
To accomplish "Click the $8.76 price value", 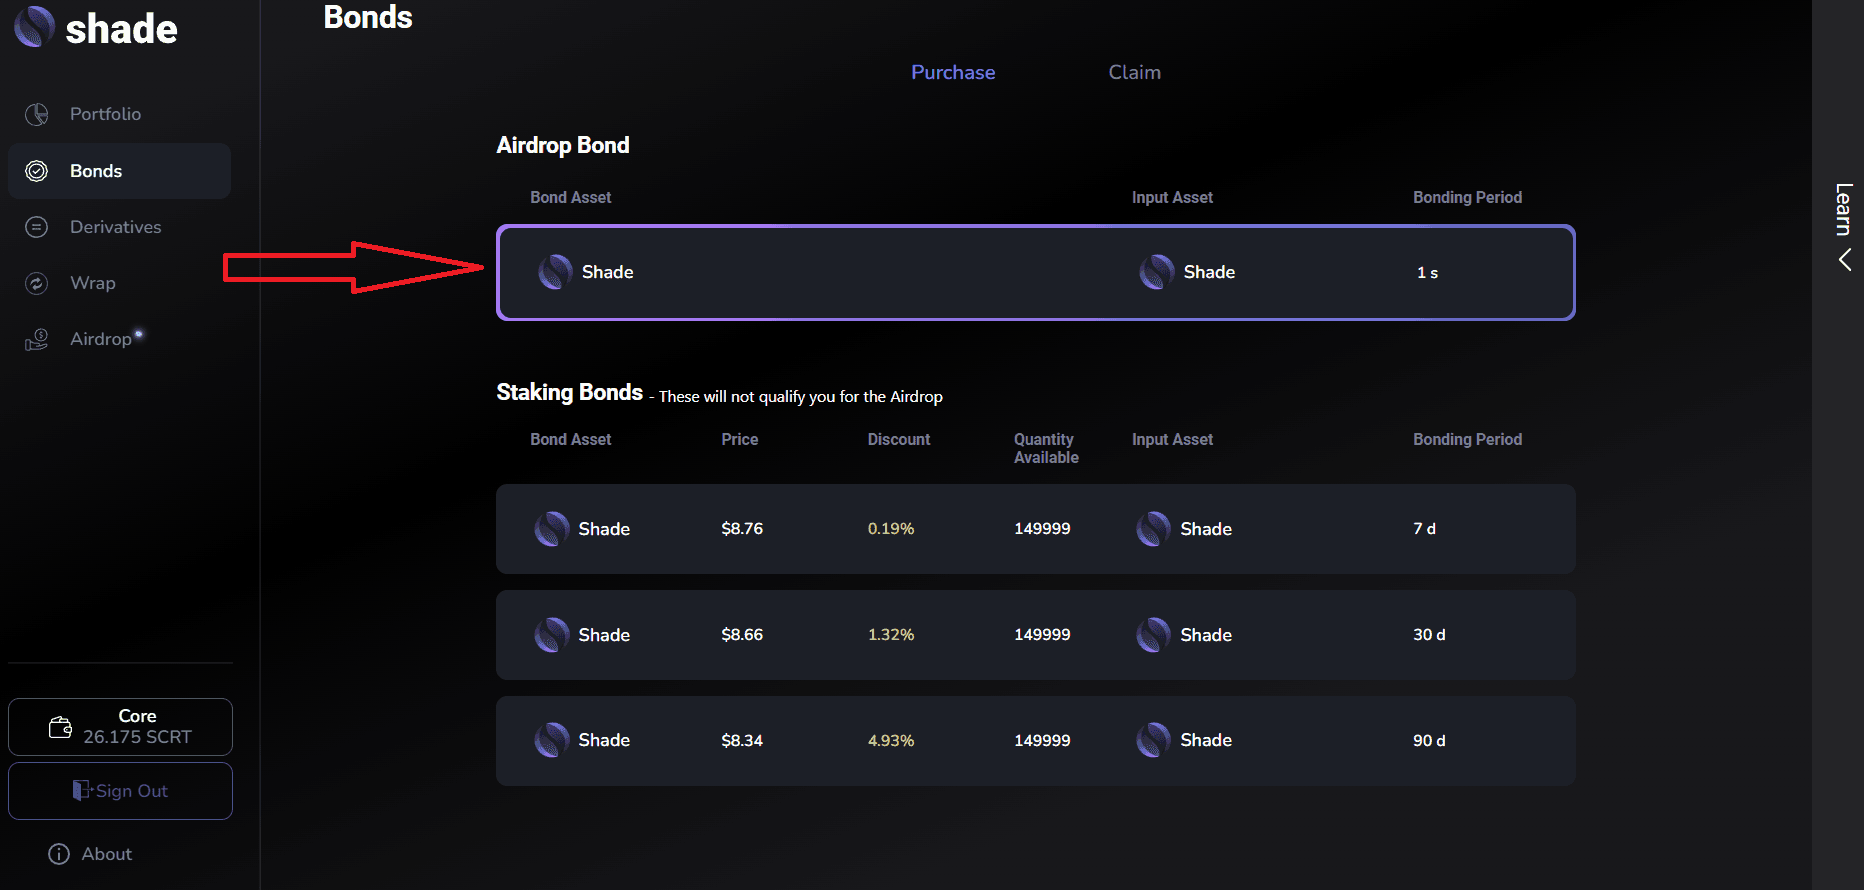I will click(742, 529).
